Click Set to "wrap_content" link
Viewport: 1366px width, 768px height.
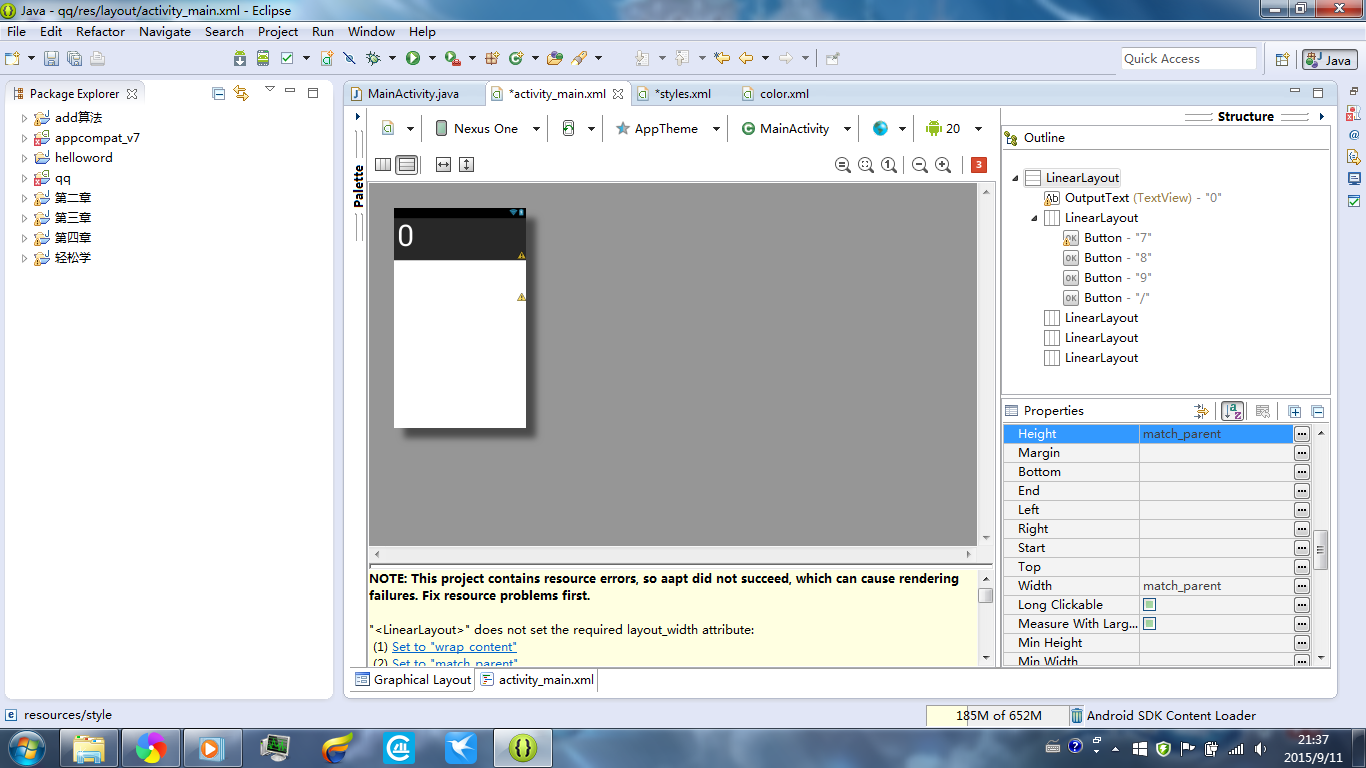point(454,647)
